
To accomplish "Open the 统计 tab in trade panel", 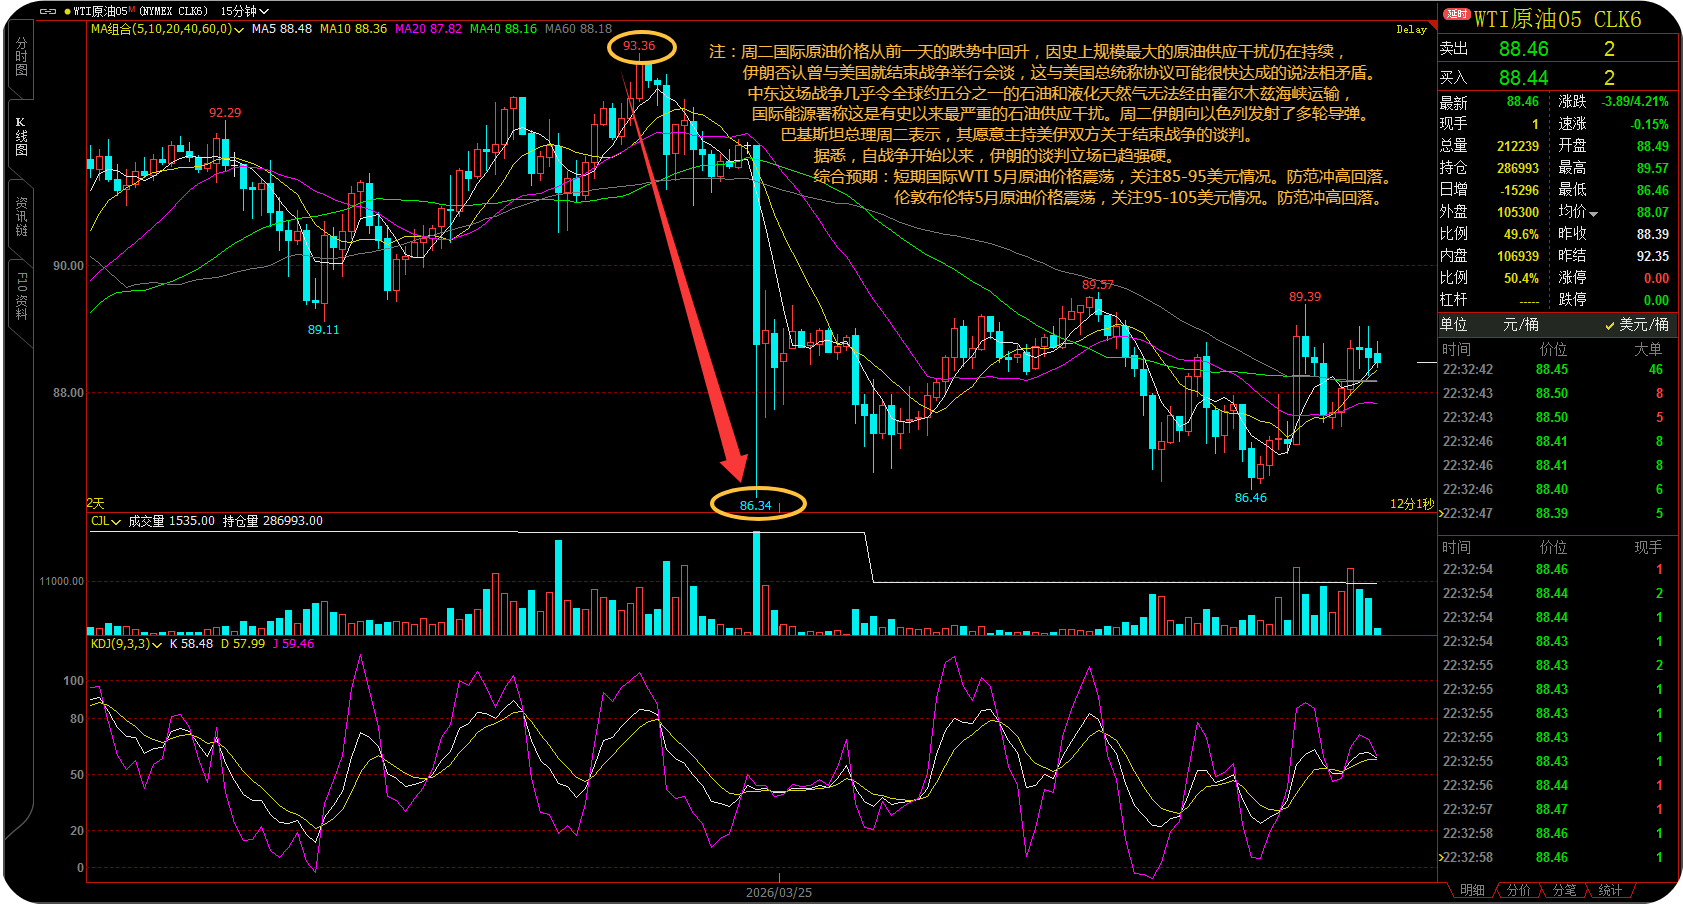I will [1610, 890].
